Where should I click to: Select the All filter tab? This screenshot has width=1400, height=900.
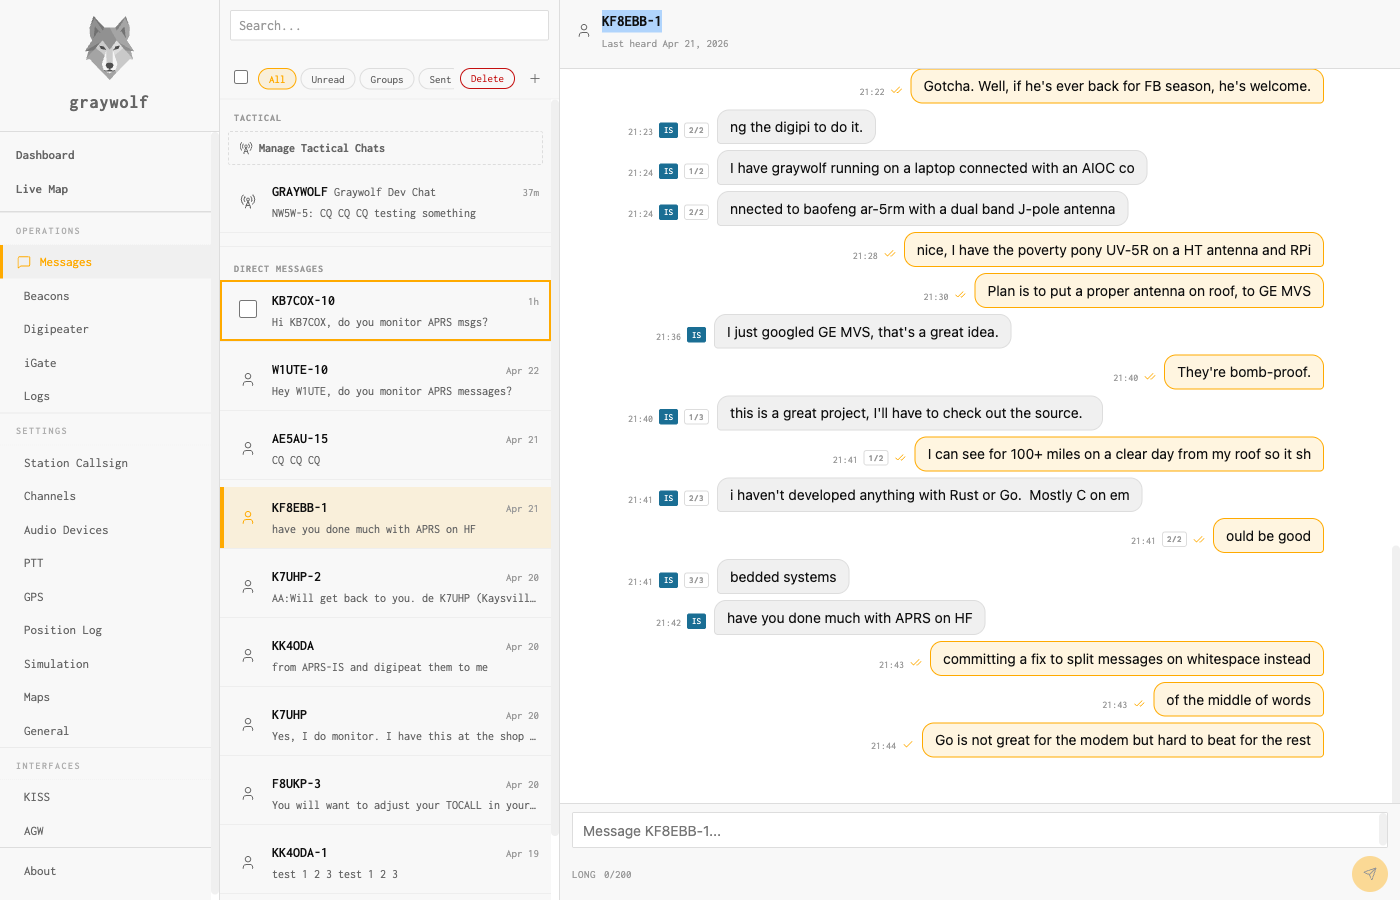pyautogui.click(x=277, y=79)
